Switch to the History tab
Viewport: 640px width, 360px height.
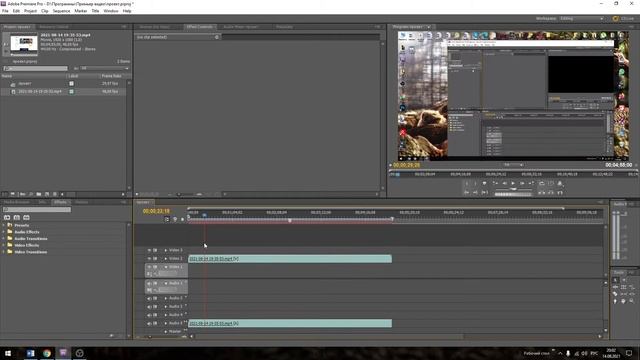point(81,202)
